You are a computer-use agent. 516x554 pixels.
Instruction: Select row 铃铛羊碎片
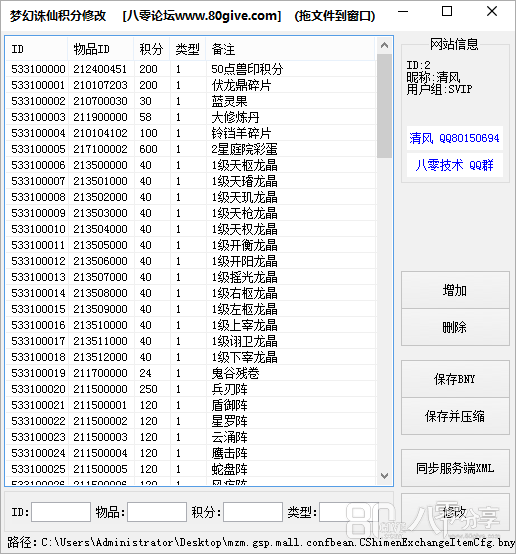[191, 133]
